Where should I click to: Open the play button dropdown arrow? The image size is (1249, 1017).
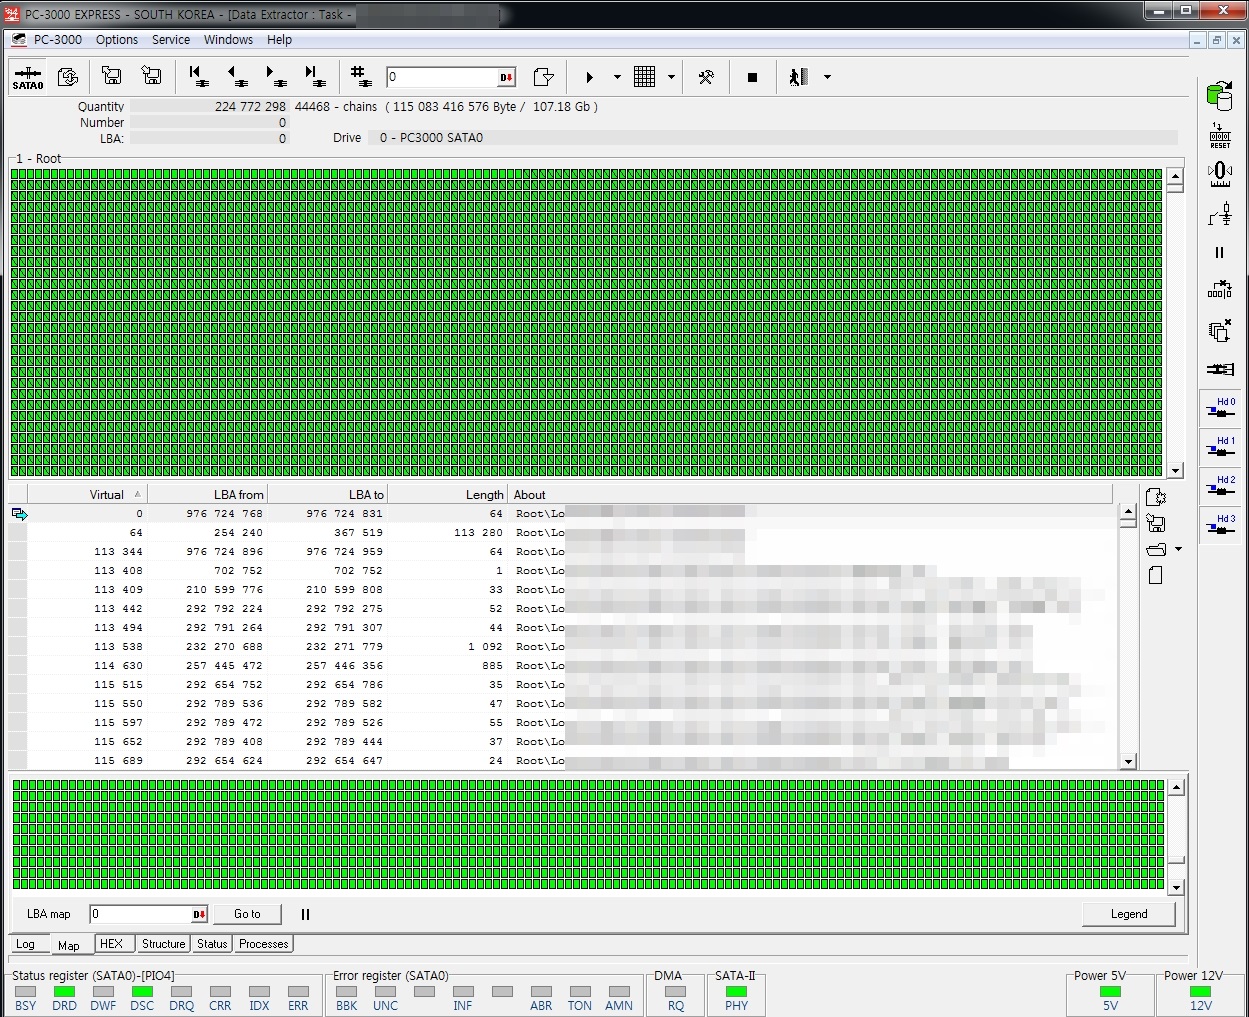[617, 77]
